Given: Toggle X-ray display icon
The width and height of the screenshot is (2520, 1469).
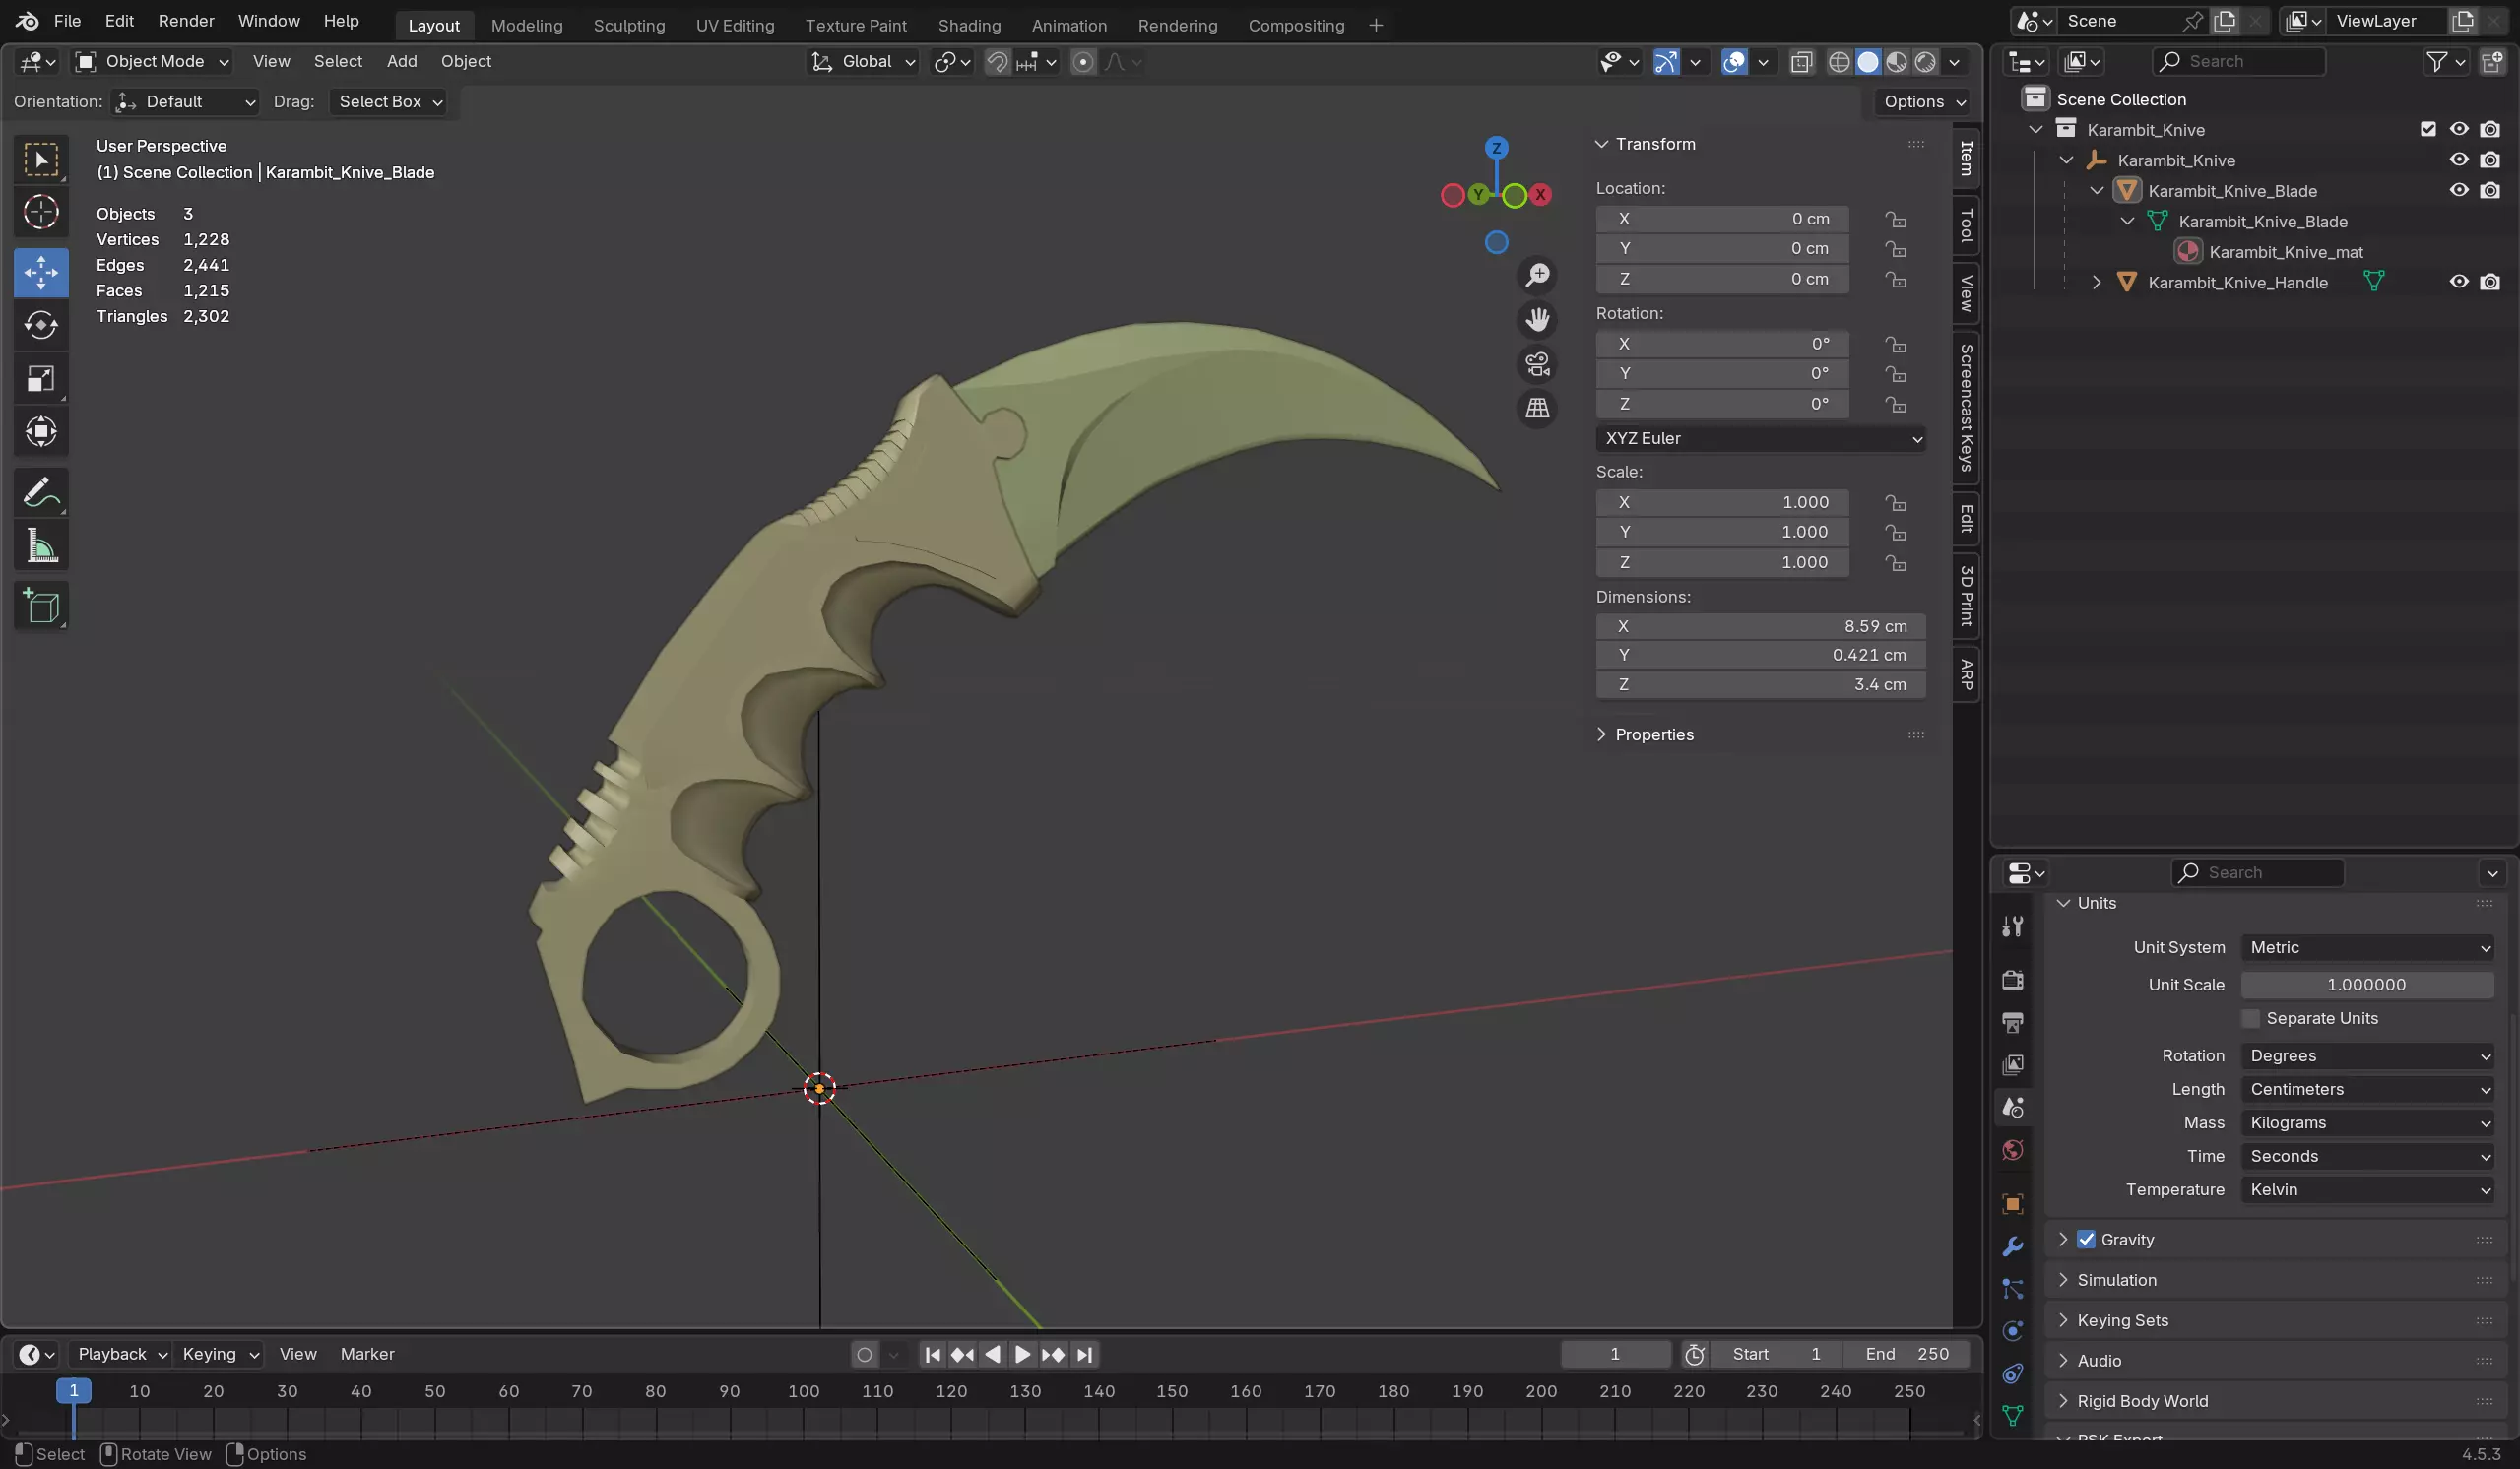Looking at the screenshot, I should click(1801, 62).
